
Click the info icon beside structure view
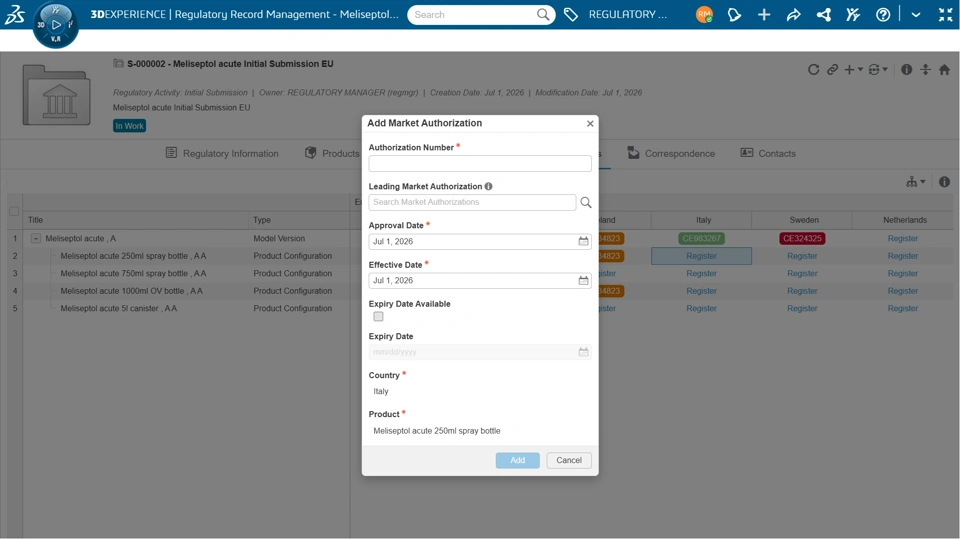click(944, 182)
